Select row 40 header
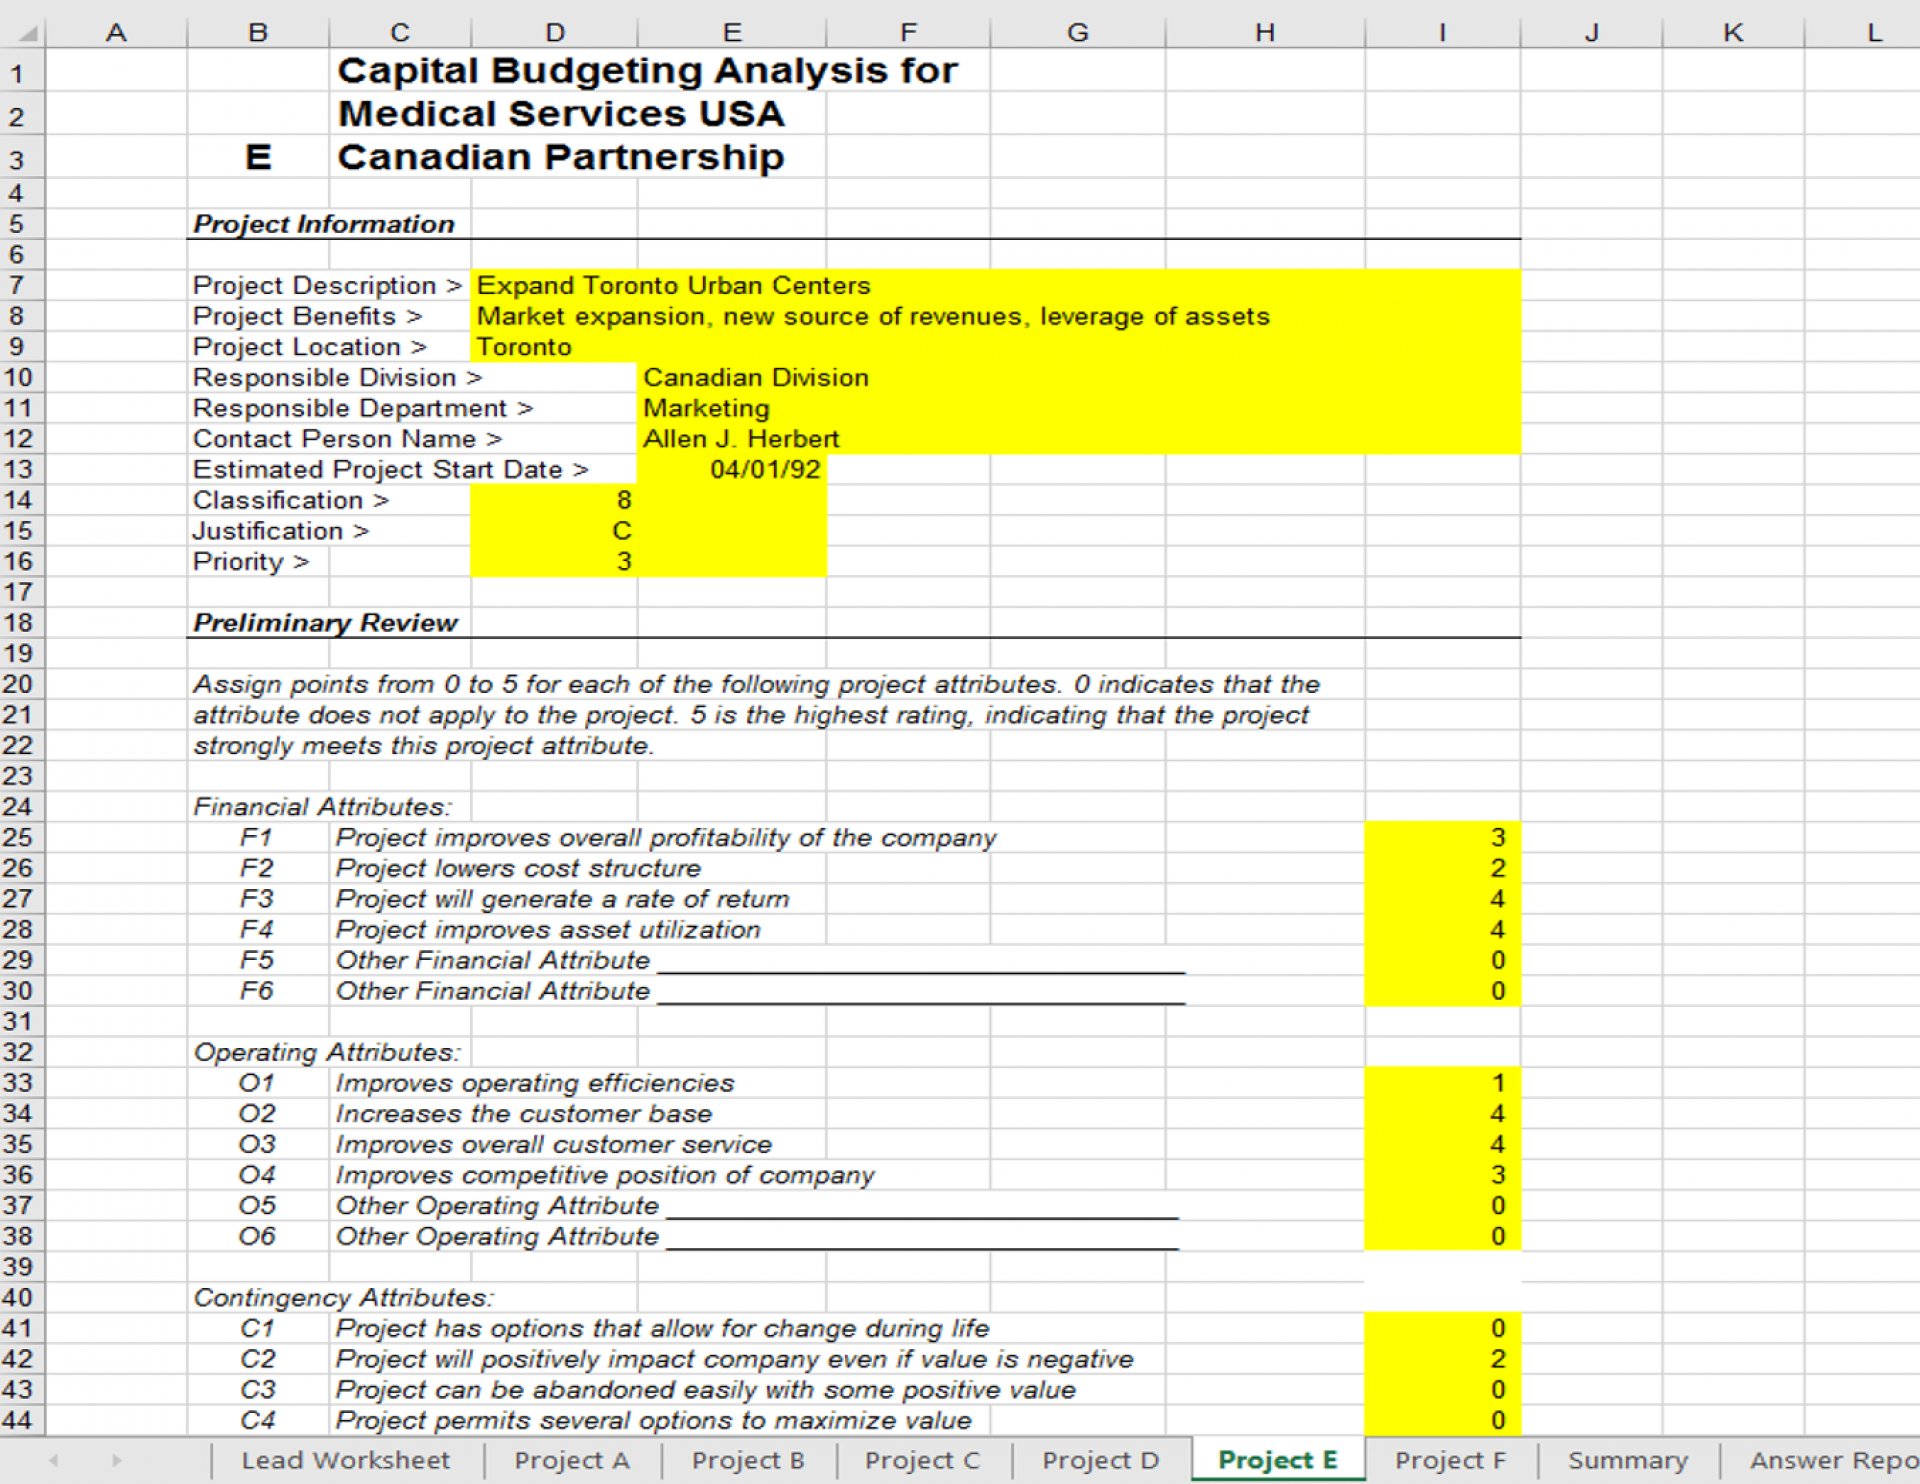The height and width of the screenshot is (1484, 1920). (x=17, y=1297)
